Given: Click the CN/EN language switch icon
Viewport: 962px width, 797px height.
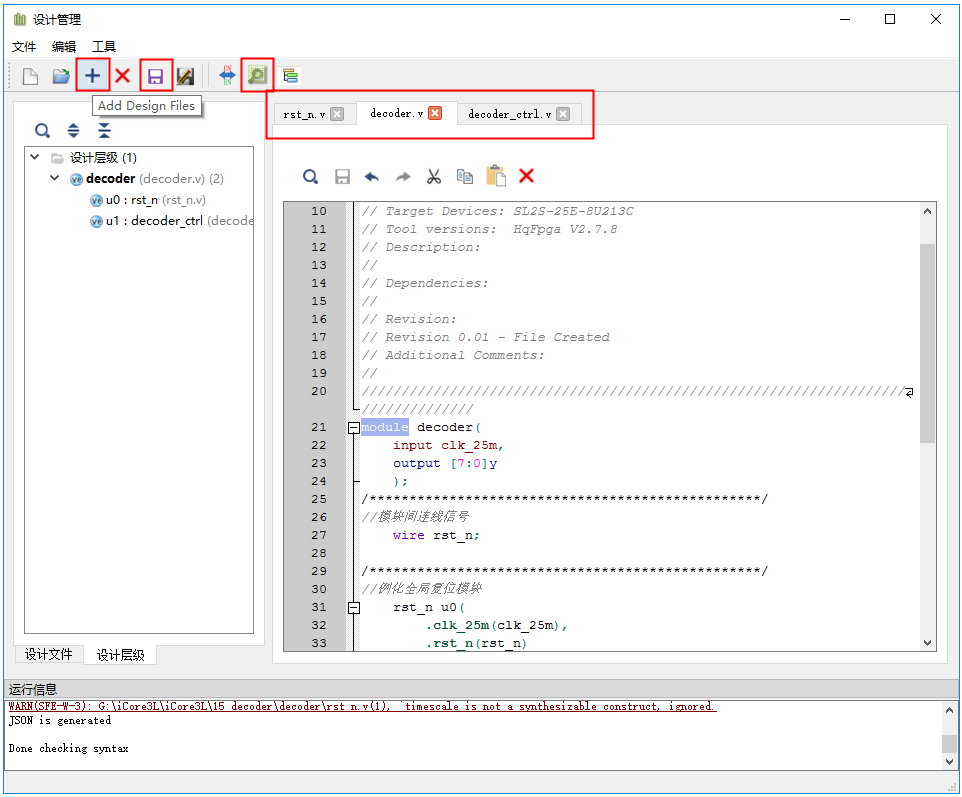Looking at the screenshot, I should click(x=227, y=76).
